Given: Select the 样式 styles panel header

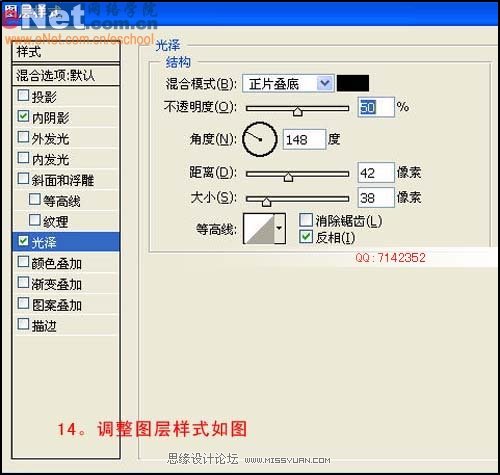Looking at the screenshot, I should 66,52.
